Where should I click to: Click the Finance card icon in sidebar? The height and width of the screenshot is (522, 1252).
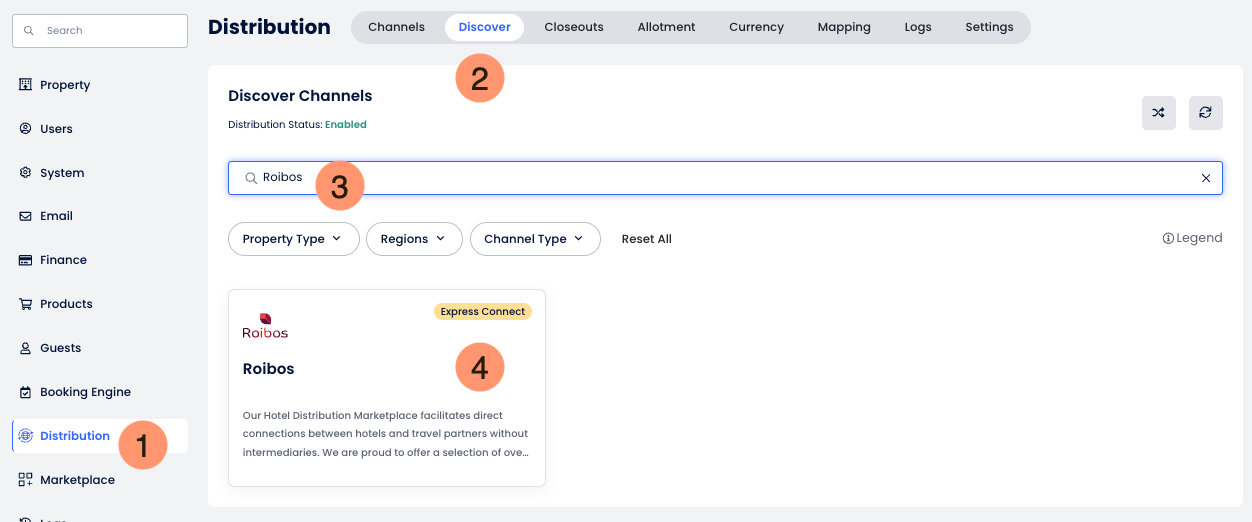26,260
